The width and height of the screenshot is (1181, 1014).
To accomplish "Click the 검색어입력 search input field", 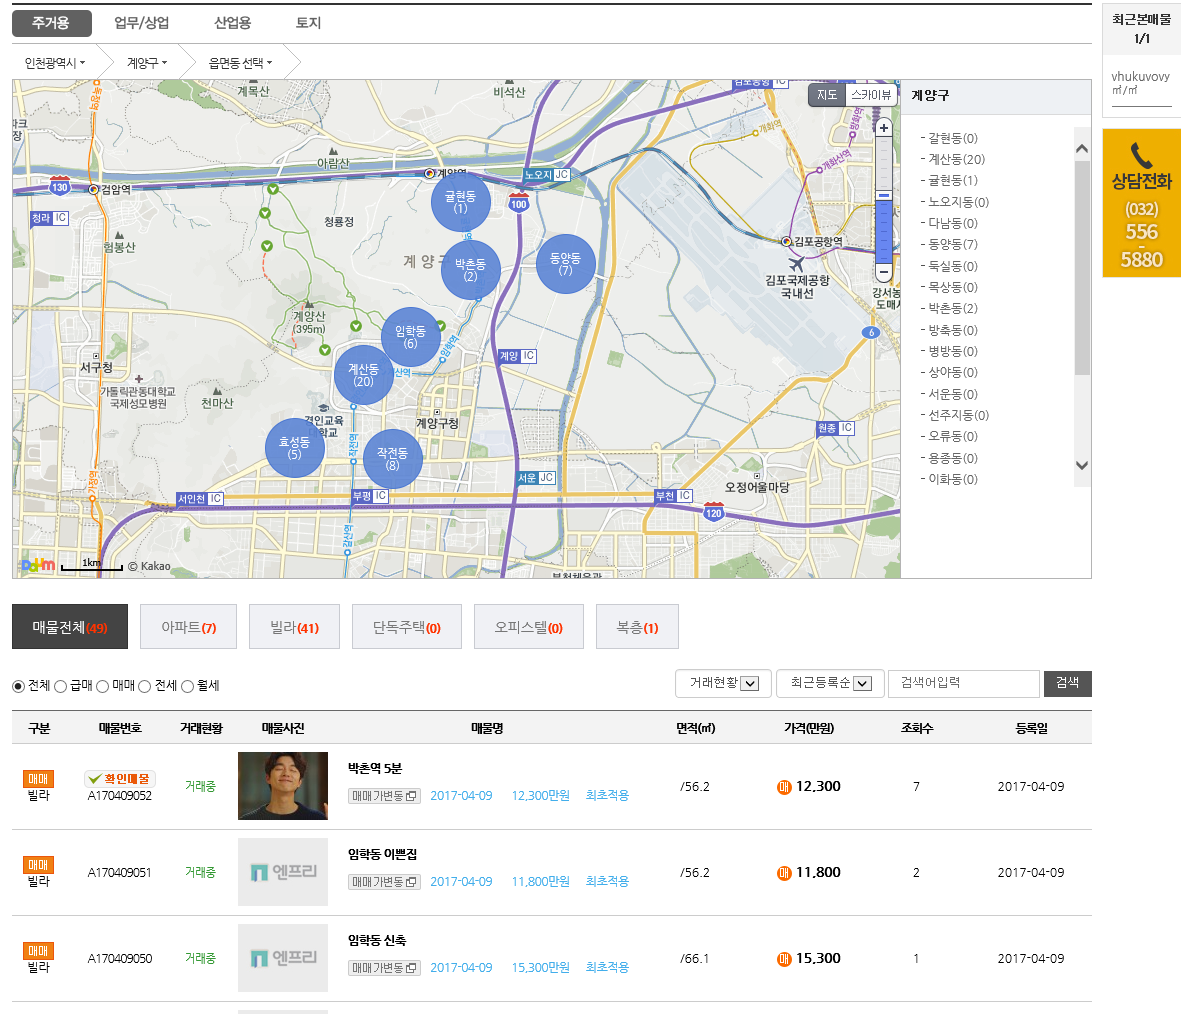I will 963,683.
